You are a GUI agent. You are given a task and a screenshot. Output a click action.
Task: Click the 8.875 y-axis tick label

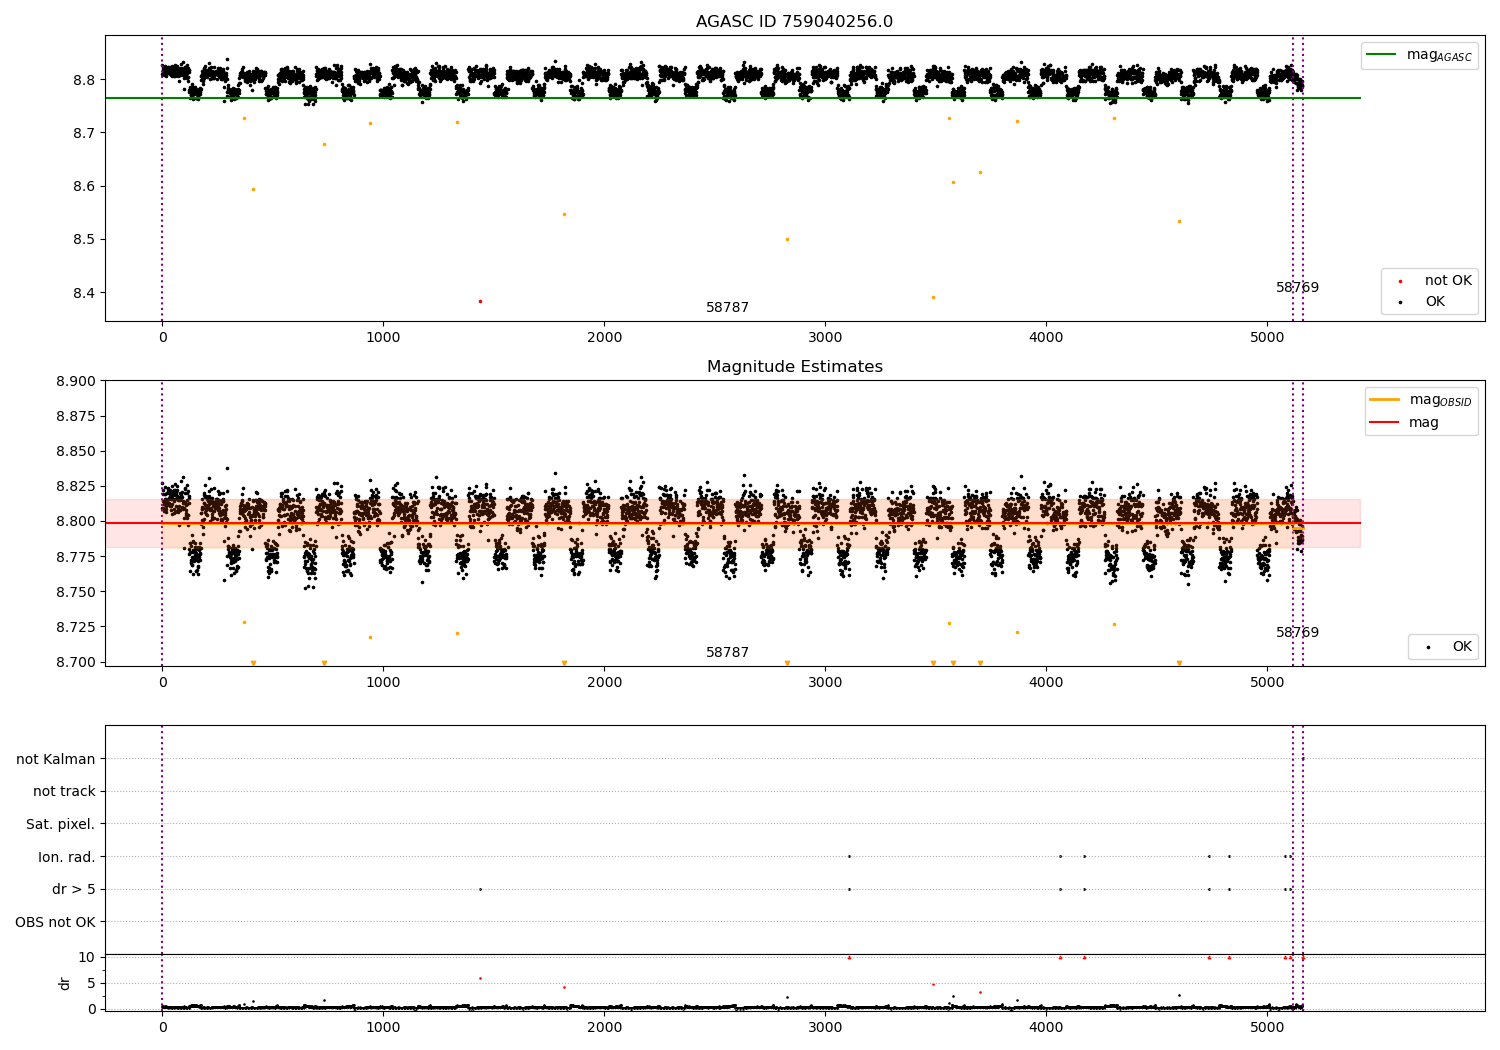tap(77, 416)
